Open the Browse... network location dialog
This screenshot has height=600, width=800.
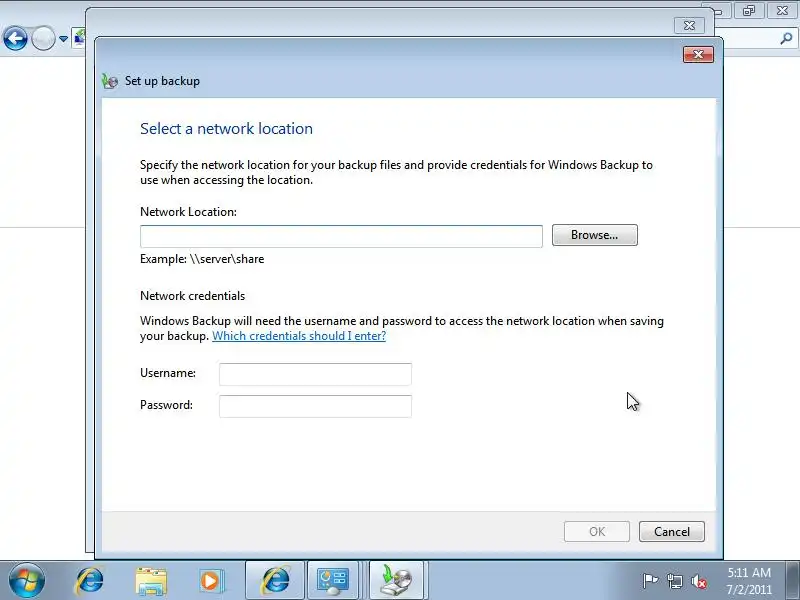point(594,235)
